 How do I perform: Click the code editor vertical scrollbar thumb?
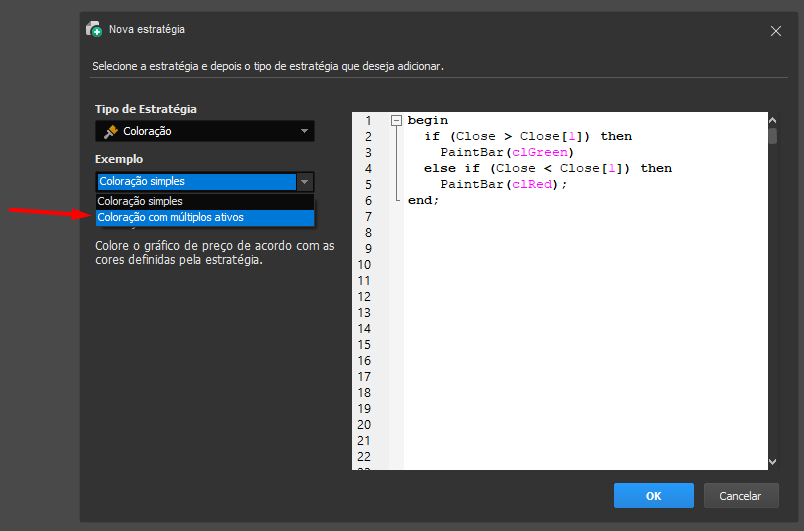[x=772, y=136]
